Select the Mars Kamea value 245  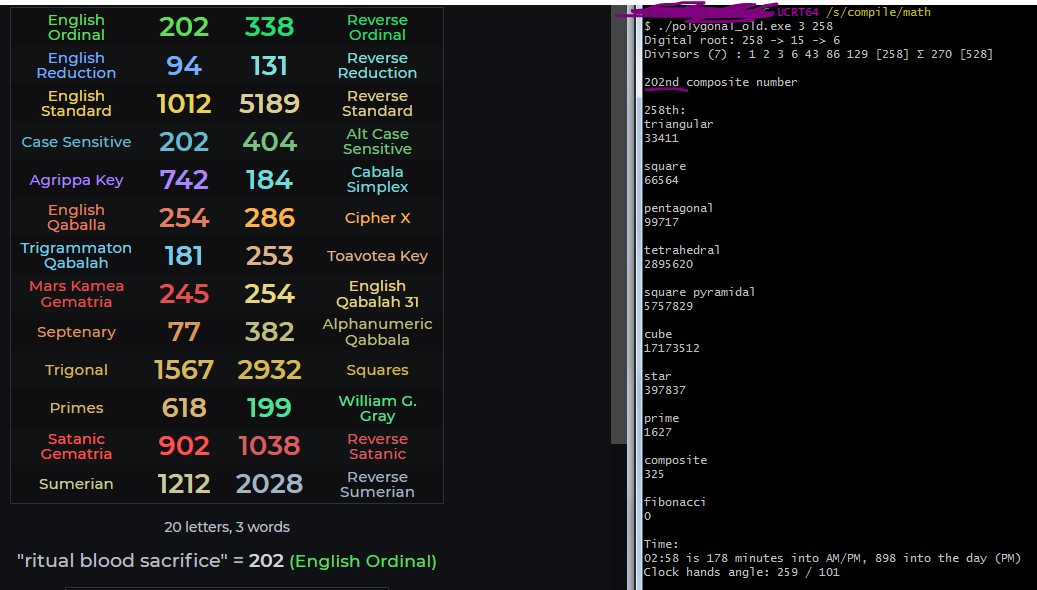point(184,294)
